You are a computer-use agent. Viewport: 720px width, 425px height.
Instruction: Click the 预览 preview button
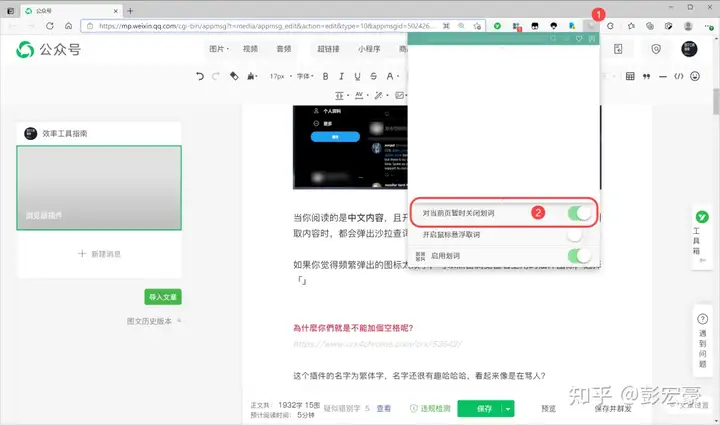pyautogui.click(x=548, y=408)
